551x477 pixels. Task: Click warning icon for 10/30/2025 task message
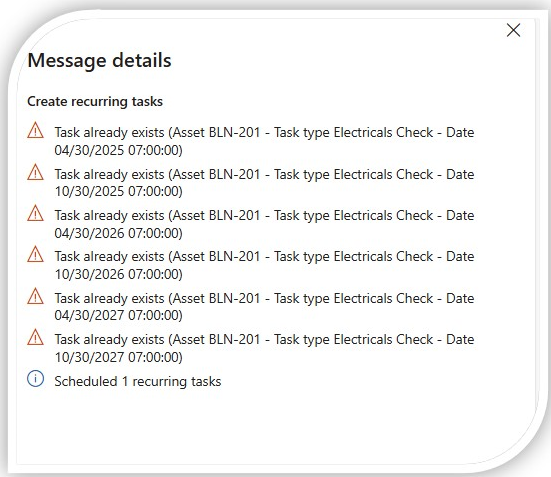tap(35, 172)
